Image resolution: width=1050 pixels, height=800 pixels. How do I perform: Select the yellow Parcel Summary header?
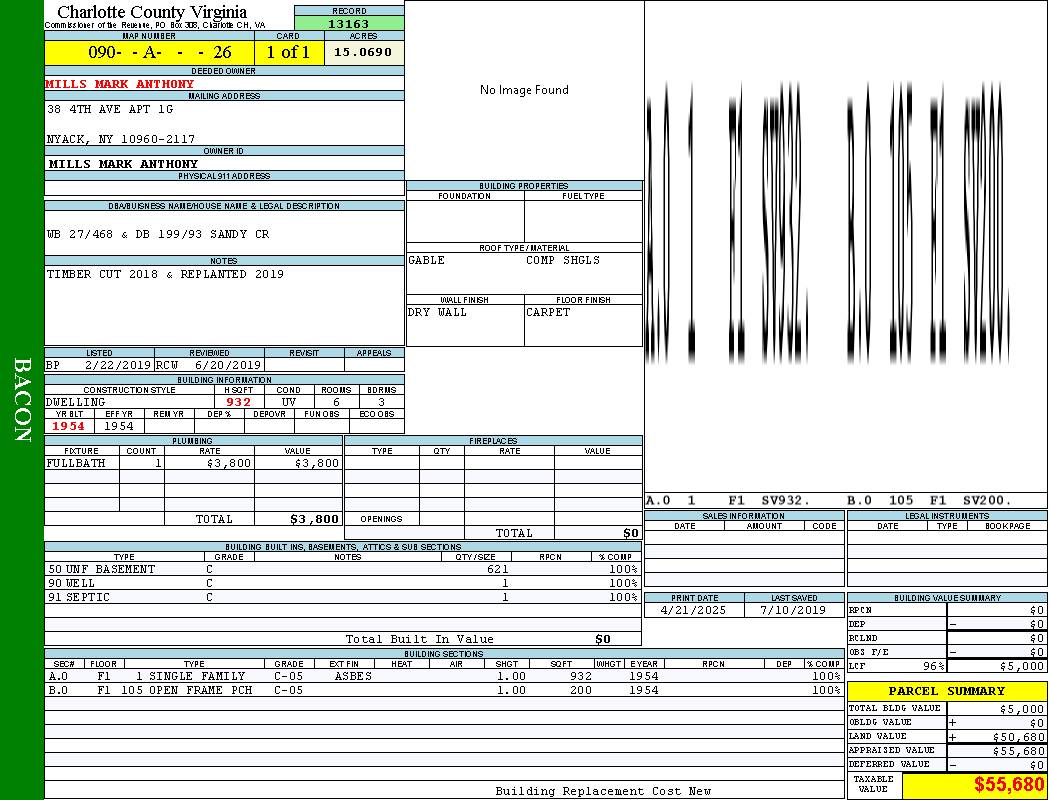pyautogui.click(x=946, y=691)
